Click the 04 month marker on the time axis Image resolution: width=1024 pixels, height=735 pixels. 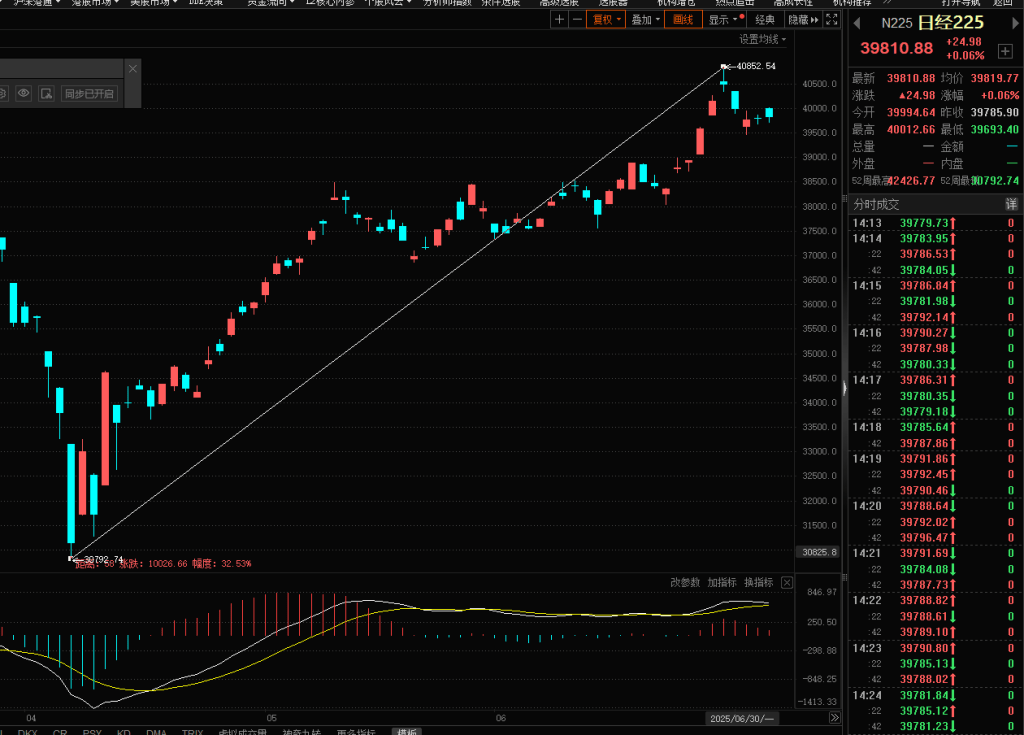(x=31, y=718)
